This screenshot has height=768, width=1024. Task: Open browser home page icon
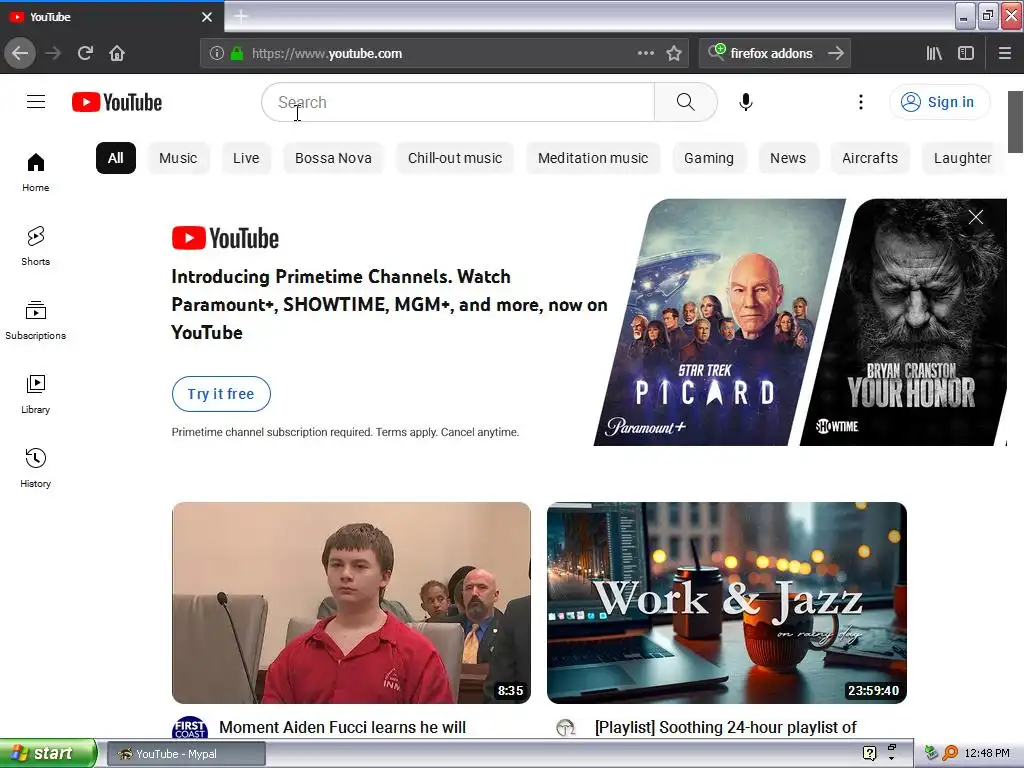click(x=117, y=54)
